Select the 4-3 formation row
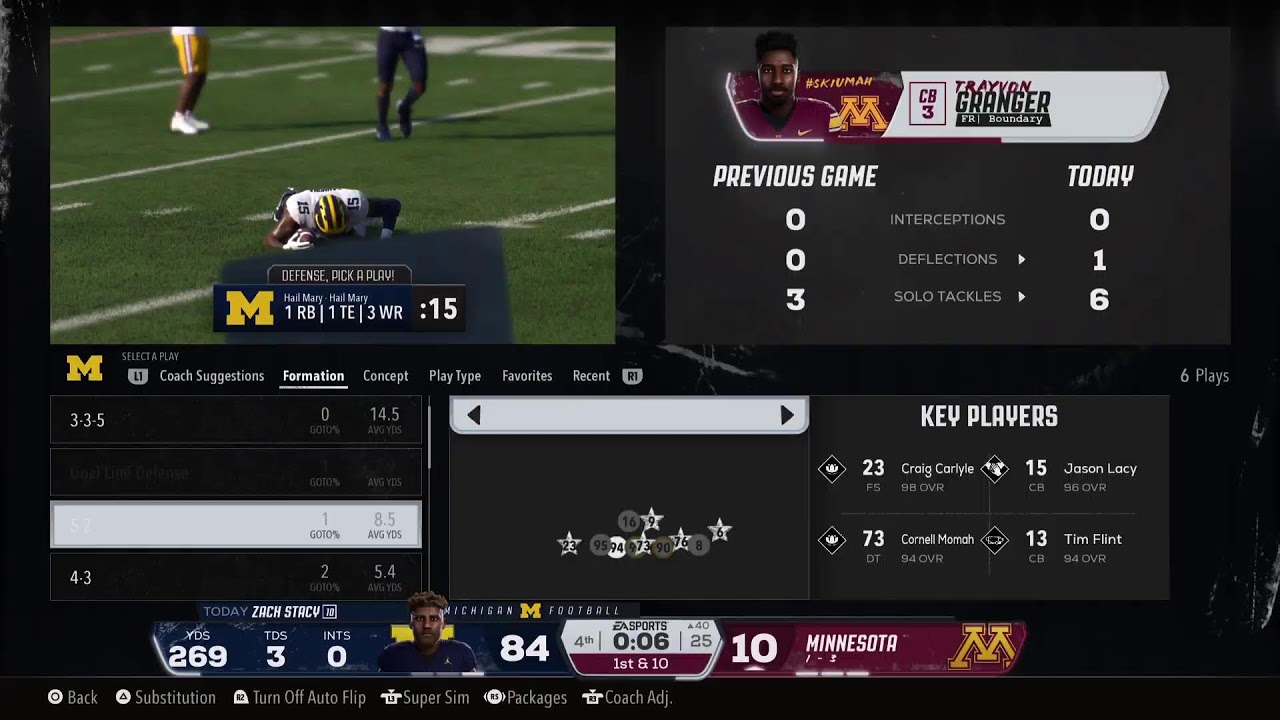This screenshot has height=720, width=1280. (x=236, y=577)
